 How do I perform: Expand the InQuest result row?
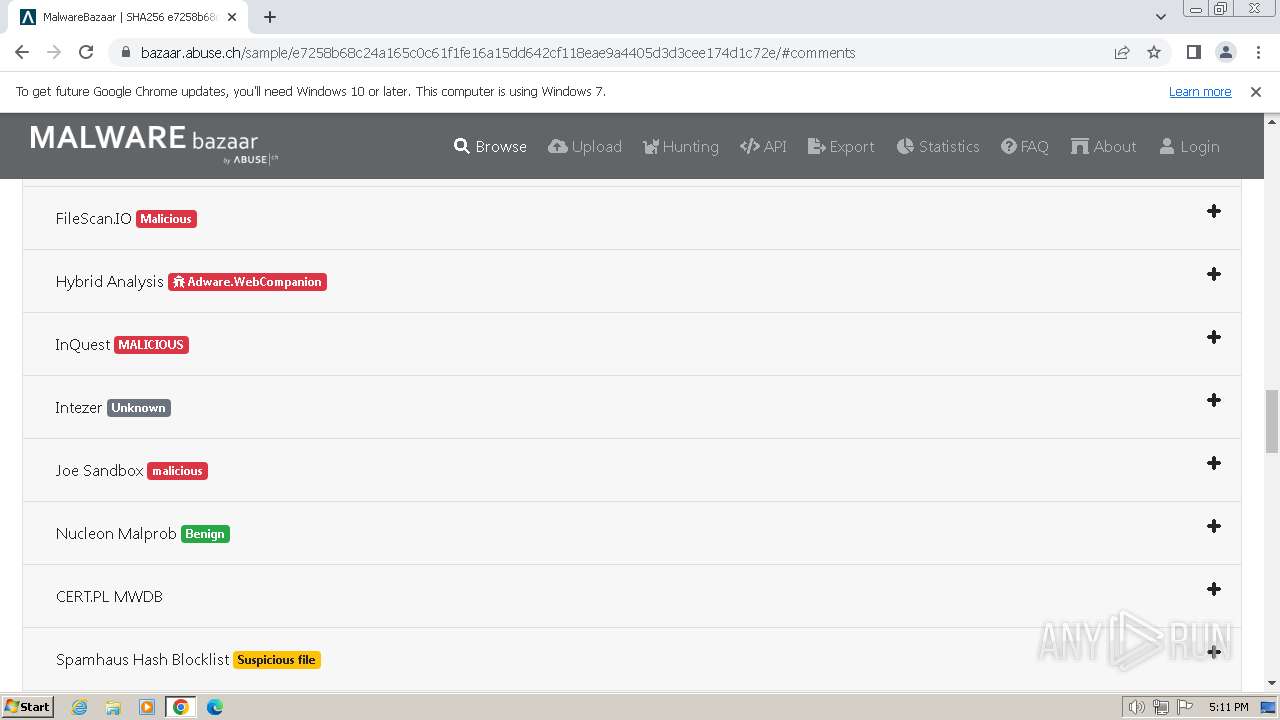click(x=1213, y=338)
